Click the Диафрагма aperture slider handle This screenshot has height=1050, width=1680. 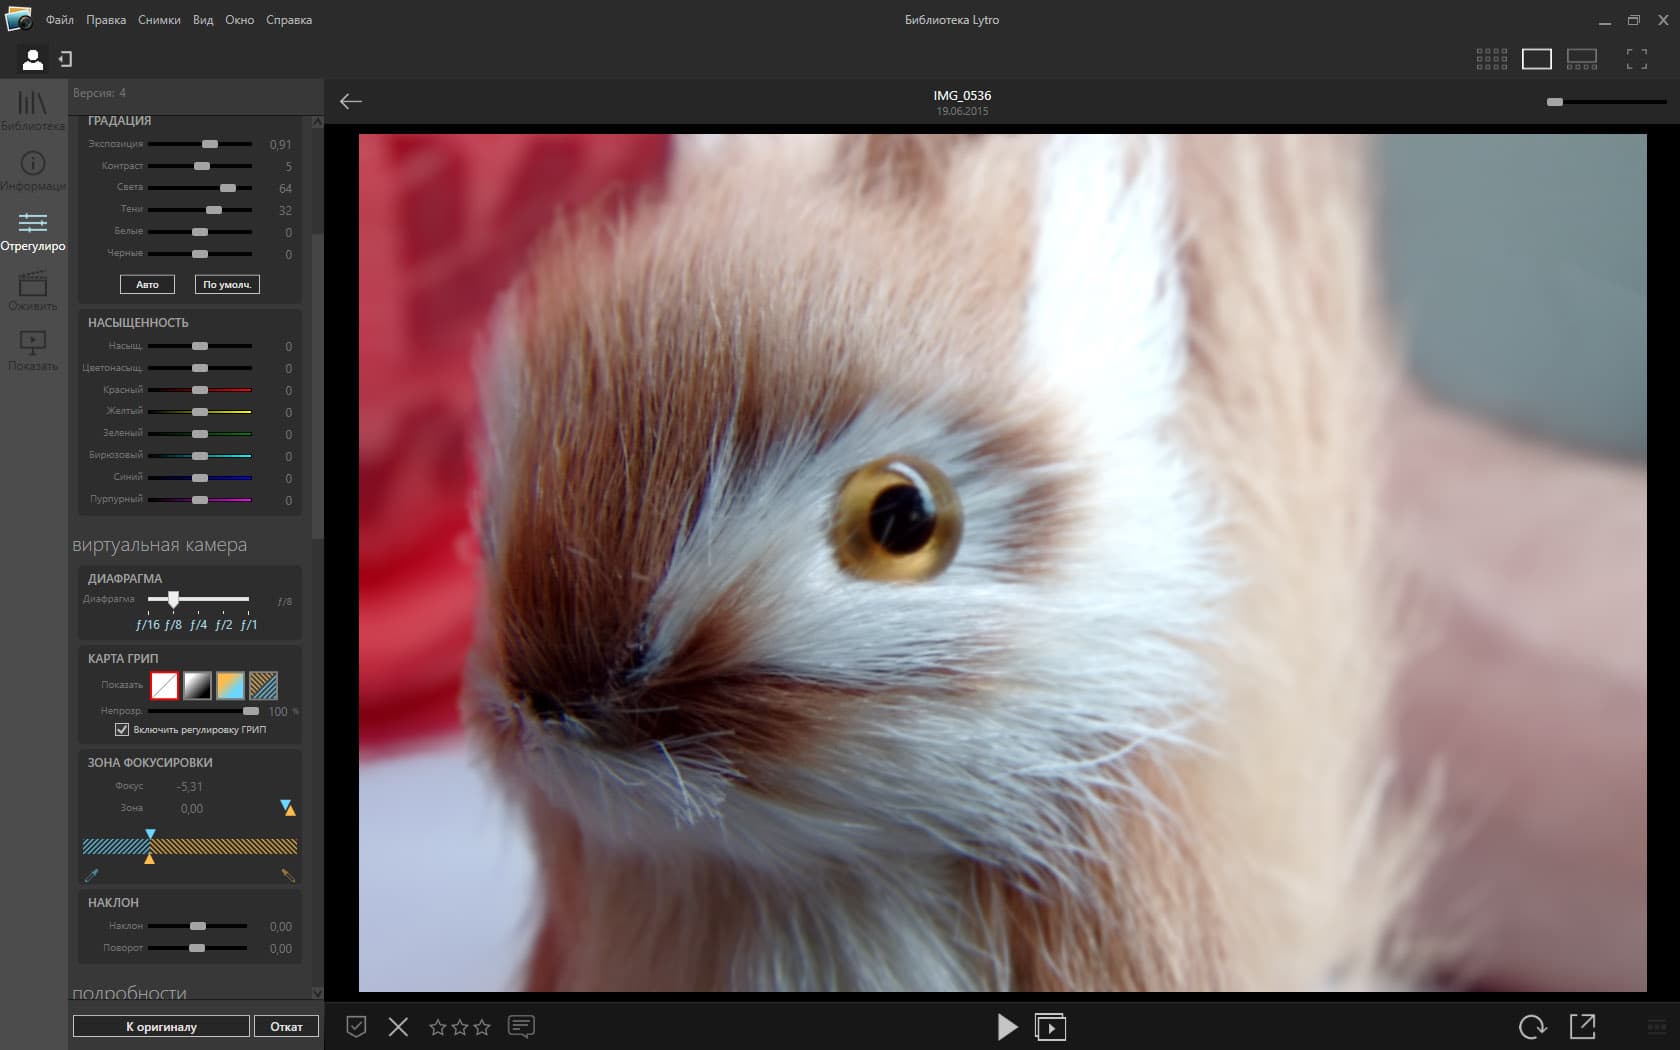173,599
